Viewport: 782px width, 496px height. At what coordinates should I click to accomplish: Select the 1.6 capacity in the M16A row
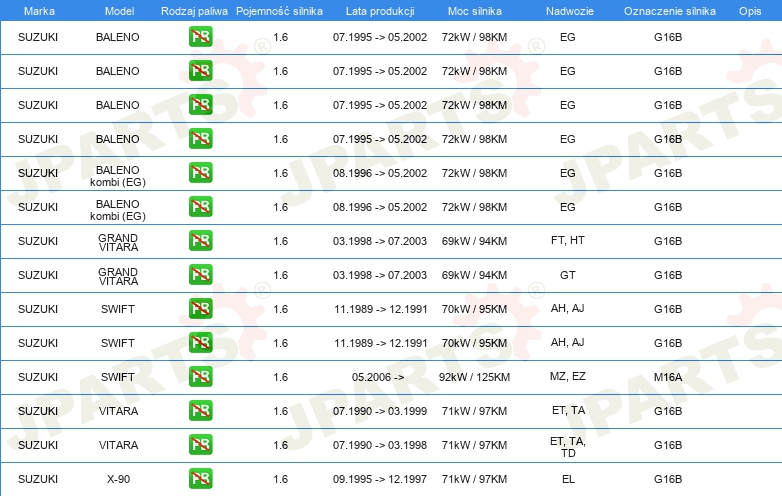click(x=281, y=377)
